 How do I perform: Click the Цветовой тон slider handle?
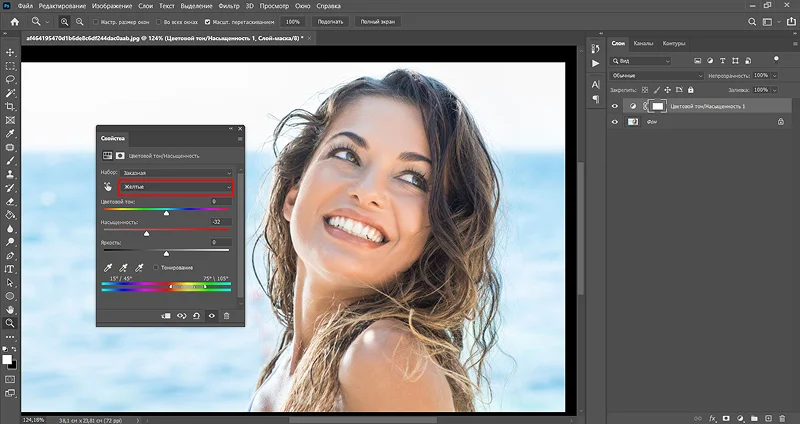coord(166,213)
